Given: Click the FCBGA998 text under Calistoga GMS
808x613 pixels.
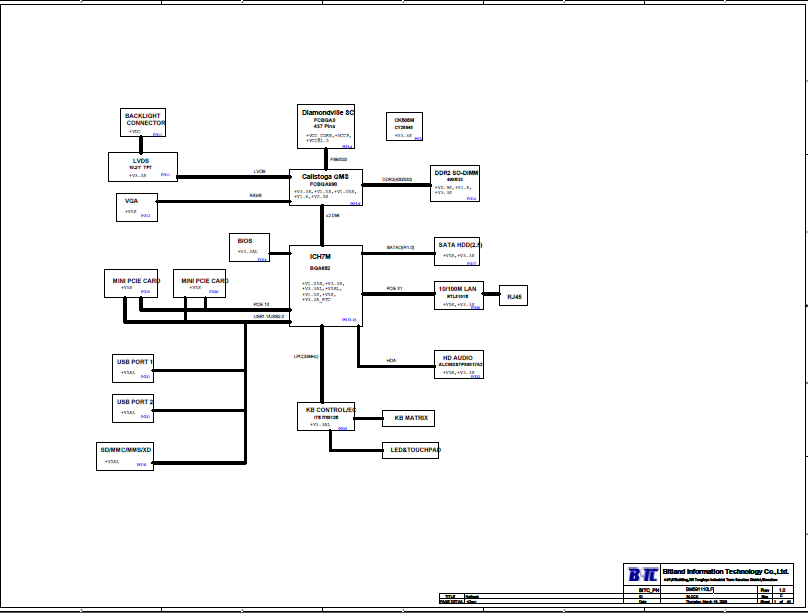Looking at the screenshot, I should coord(324,184).
